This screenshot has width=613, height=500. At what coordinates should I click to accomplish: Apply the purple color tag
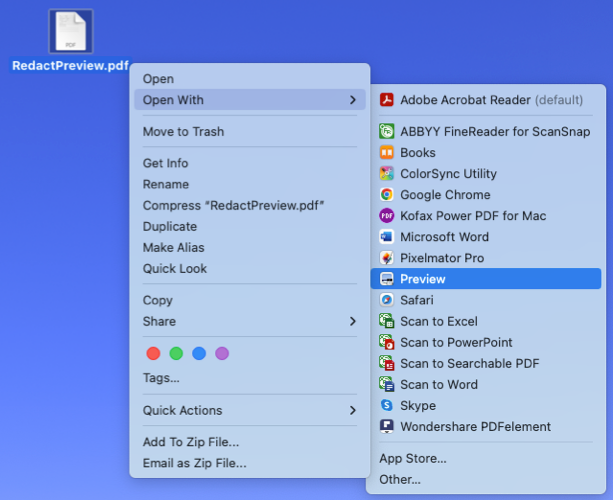[x=222, y=353]
